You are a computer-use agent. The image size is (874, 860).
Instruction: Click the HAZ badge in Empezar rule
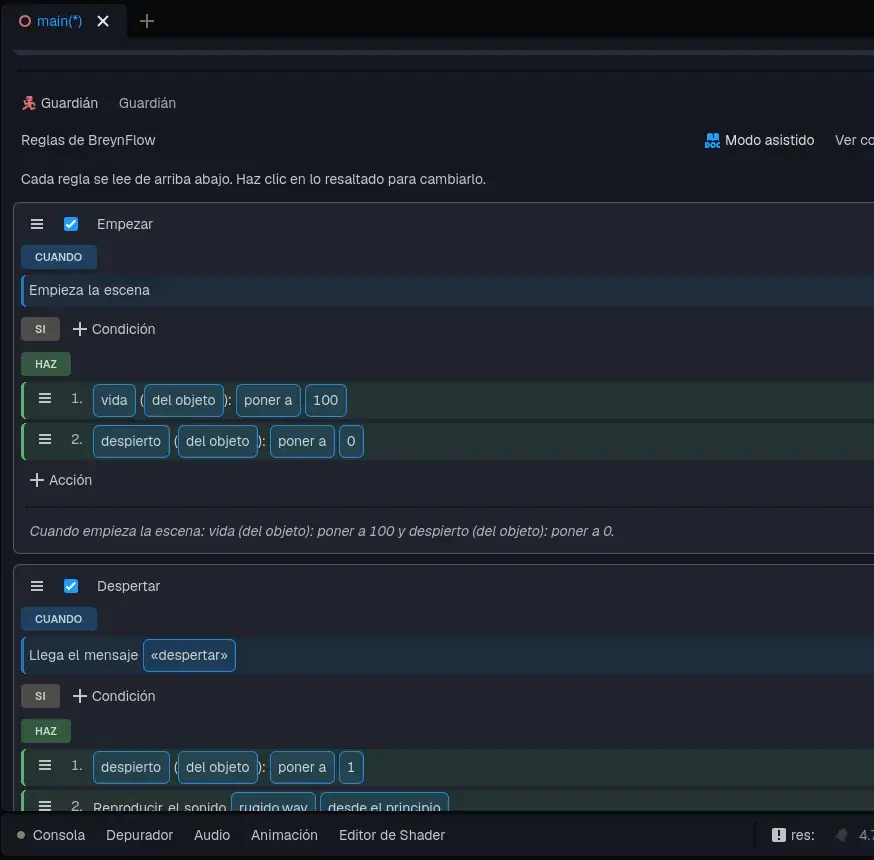pyautogui.click(x=46, y=364)
